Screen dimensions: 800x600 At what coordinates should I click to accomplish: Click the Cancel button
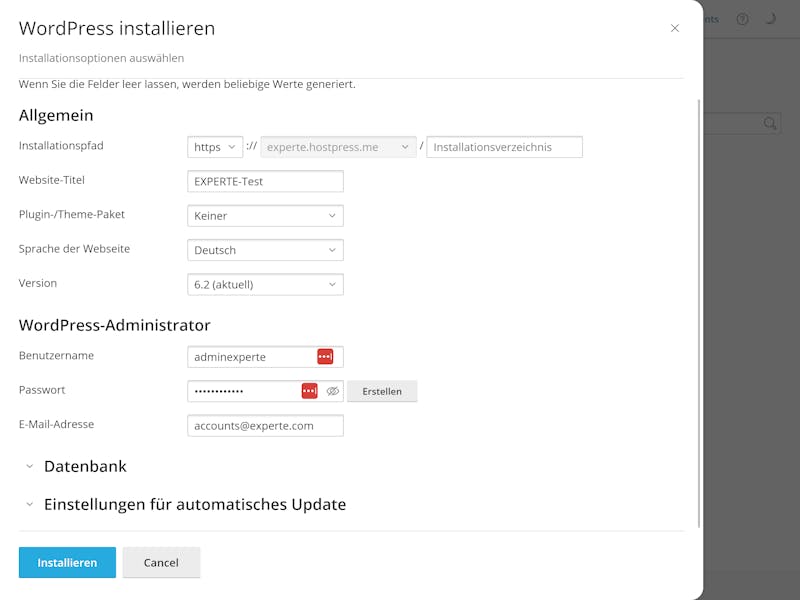click(x=161, y=563)
